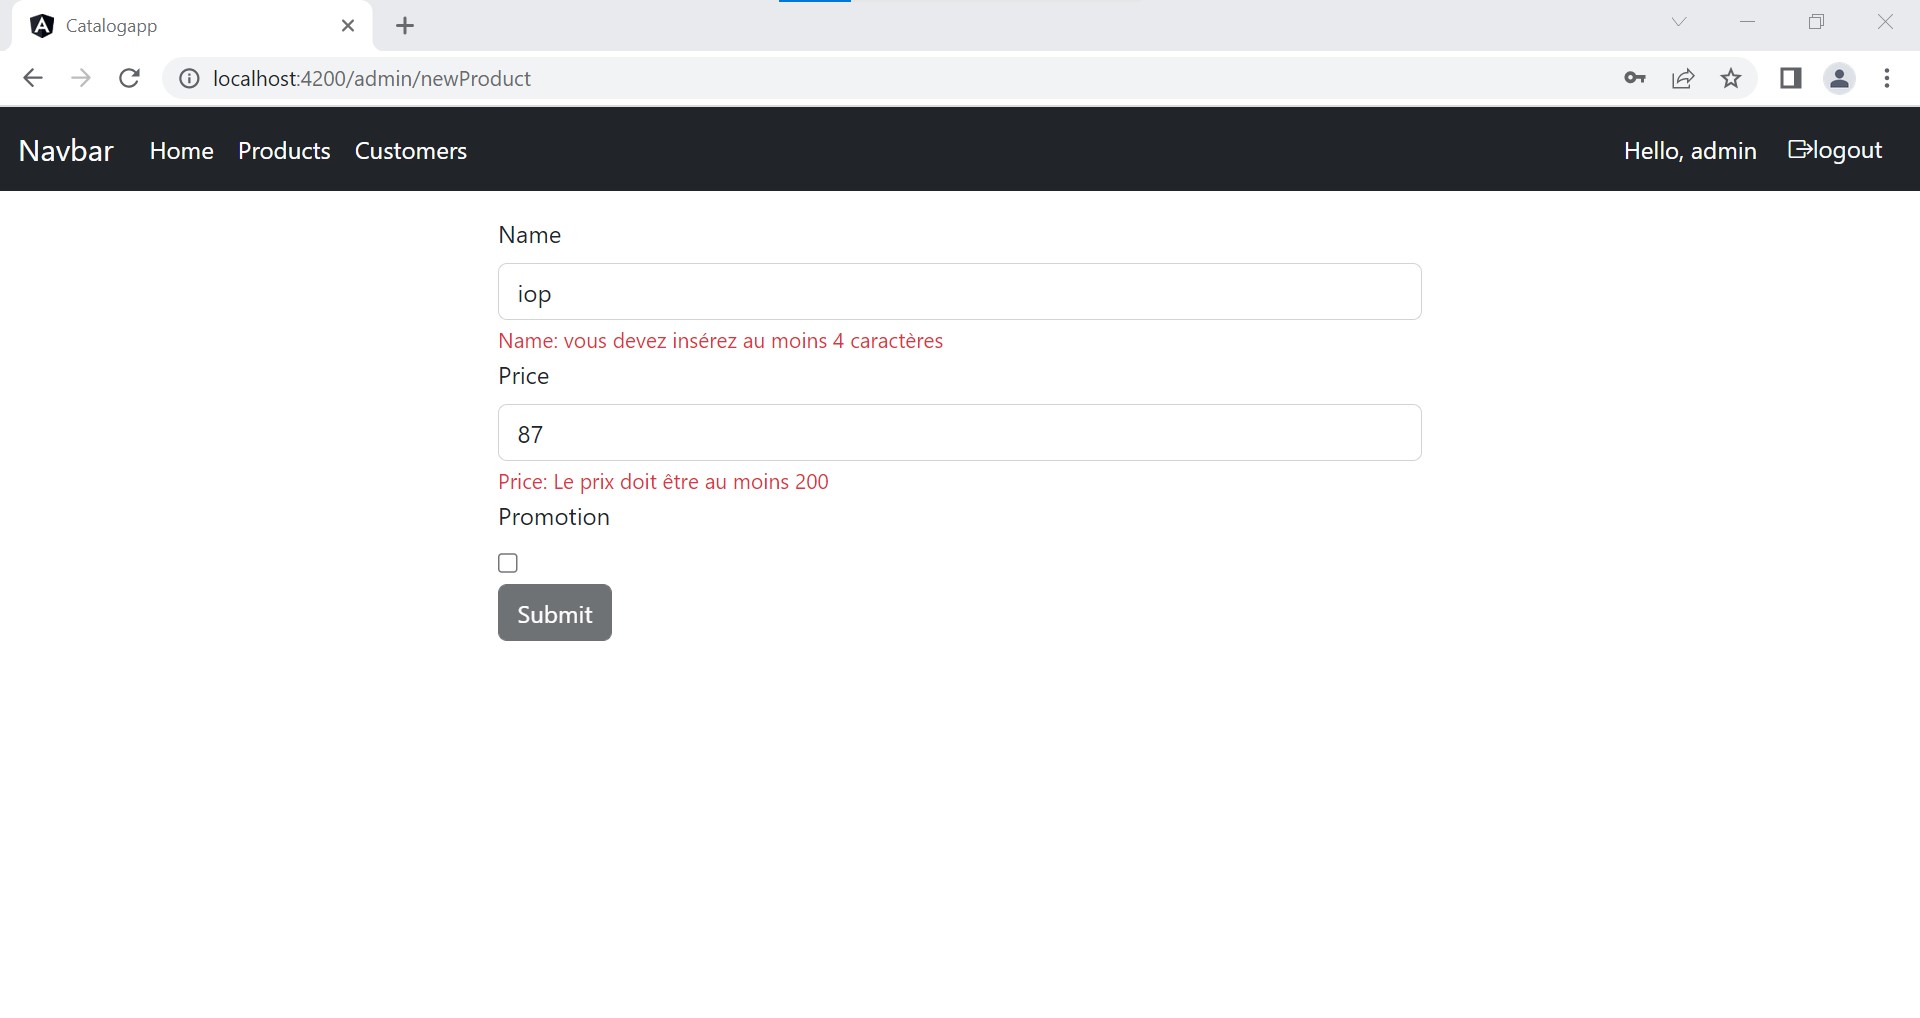Image resolution: width=1920 pixels, height=1018 pixels.
Task: Open the Chrome three-dot menu
Action: pyautogui.click(x=1887, y=78)
